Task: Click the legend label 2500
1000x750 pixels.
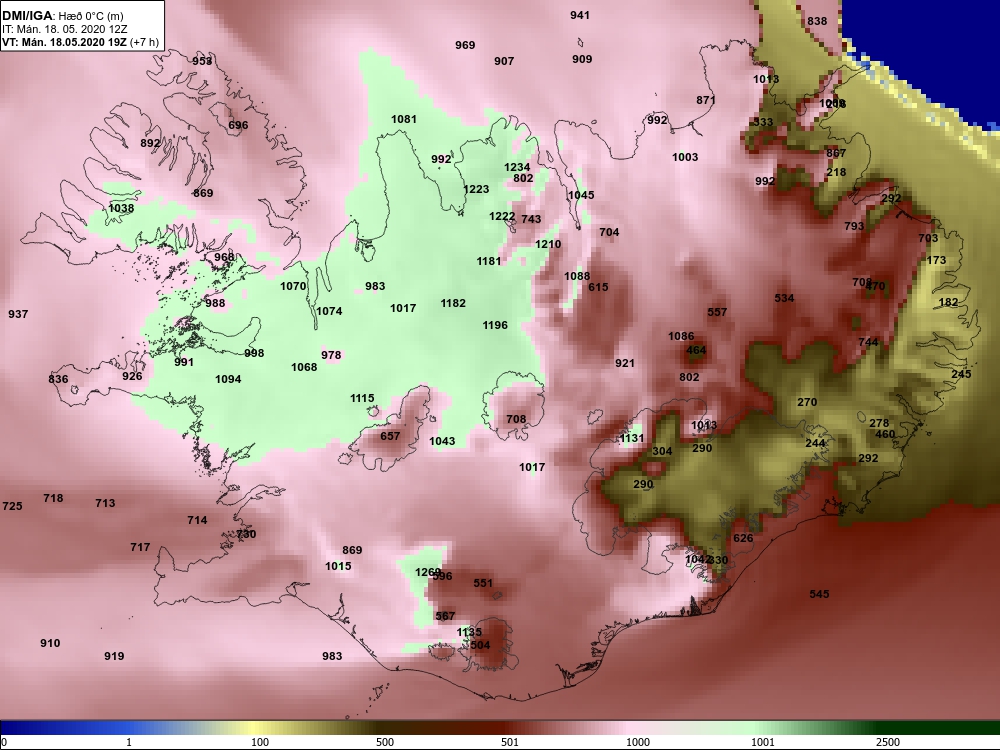Action: 888,742
